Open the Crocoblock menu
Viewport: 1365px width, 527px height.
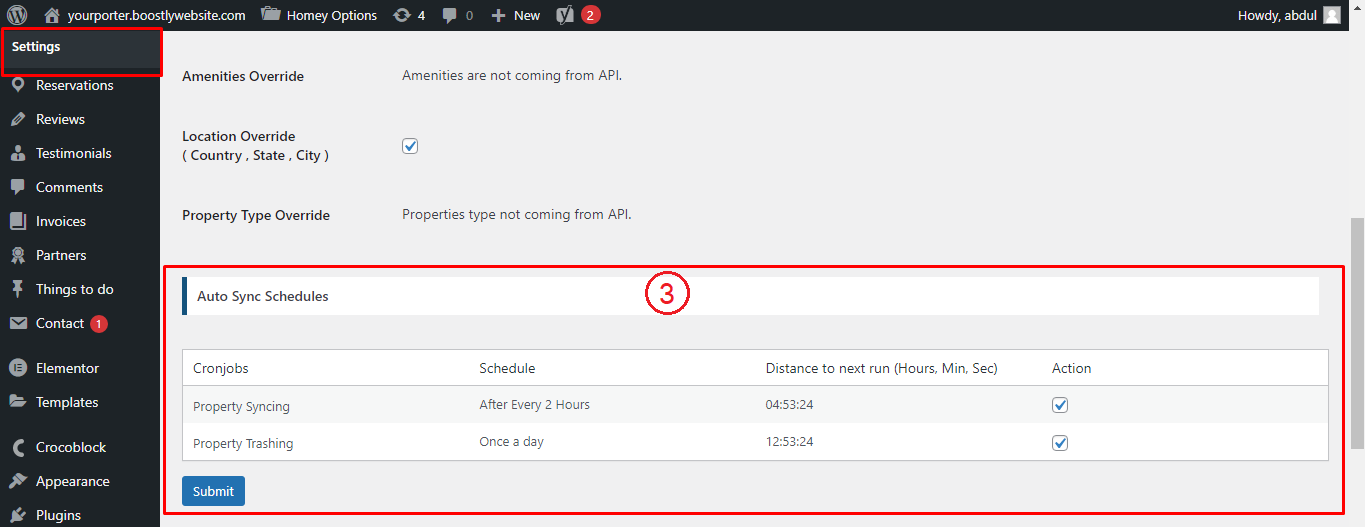(x=71, y=447)
